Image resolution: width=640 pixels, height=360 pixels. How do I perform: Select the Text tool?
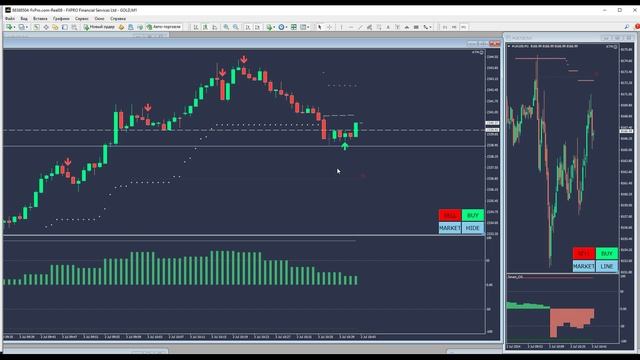(388, 27)
